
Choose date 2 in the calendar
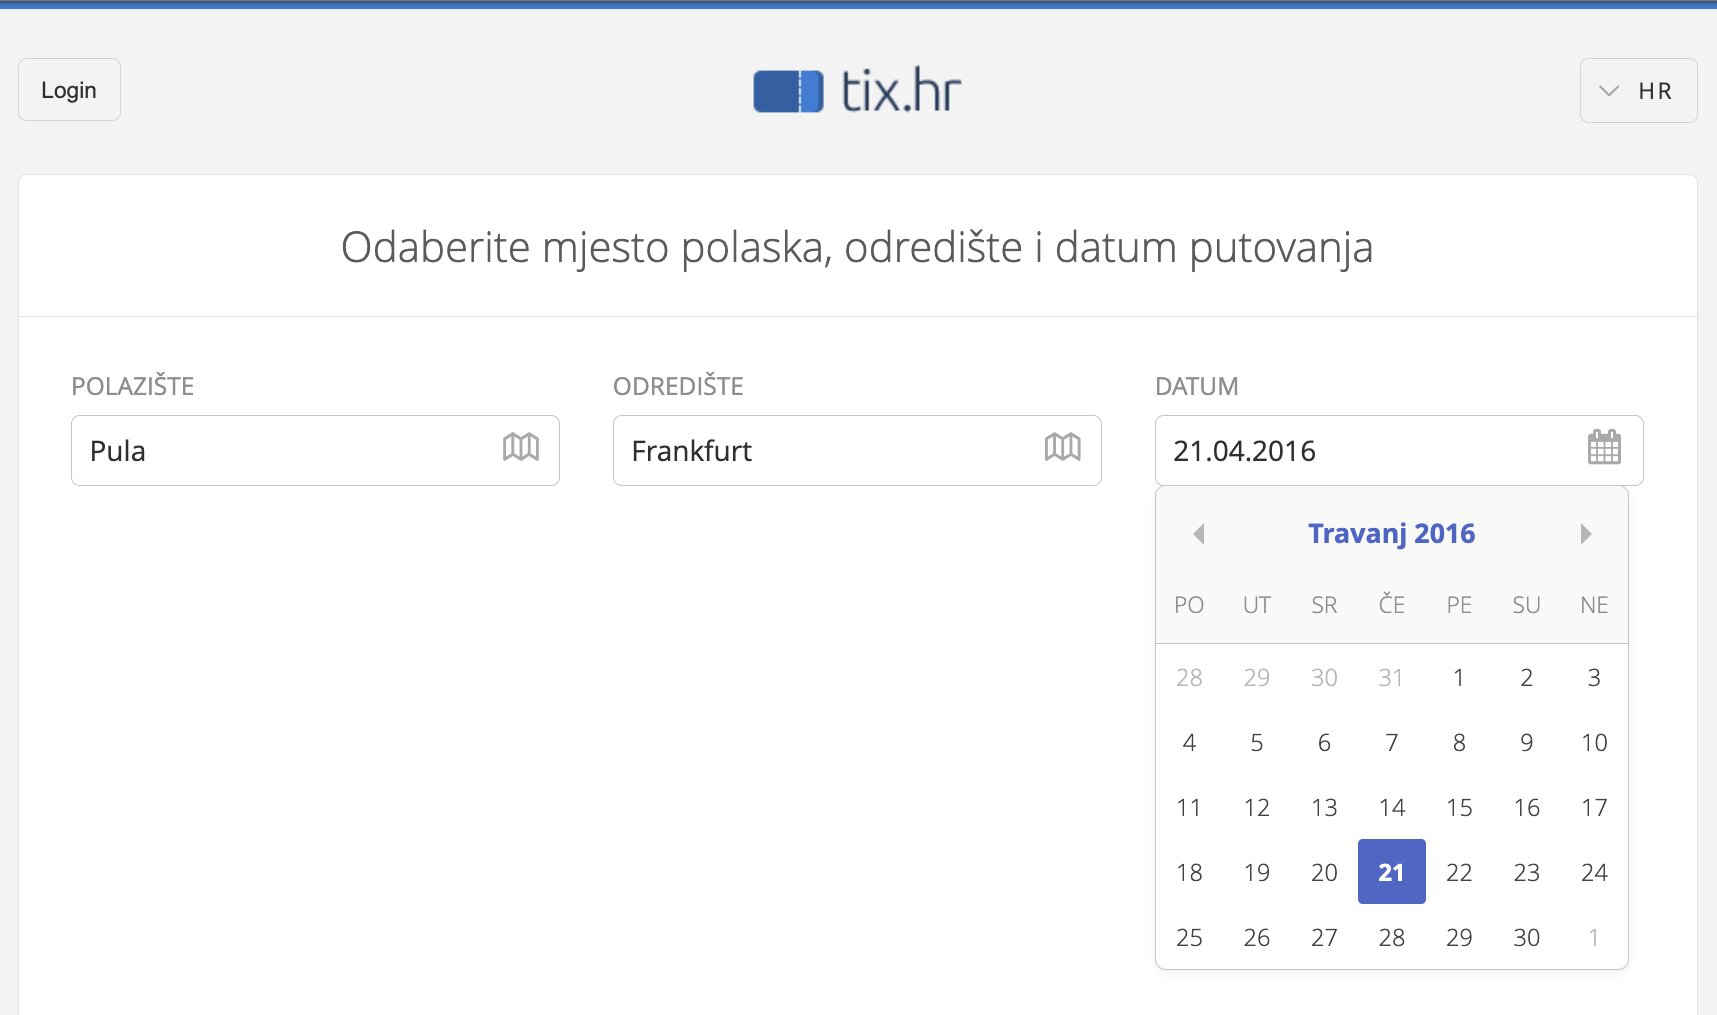pyautogui.click(x=1527, y=677)
